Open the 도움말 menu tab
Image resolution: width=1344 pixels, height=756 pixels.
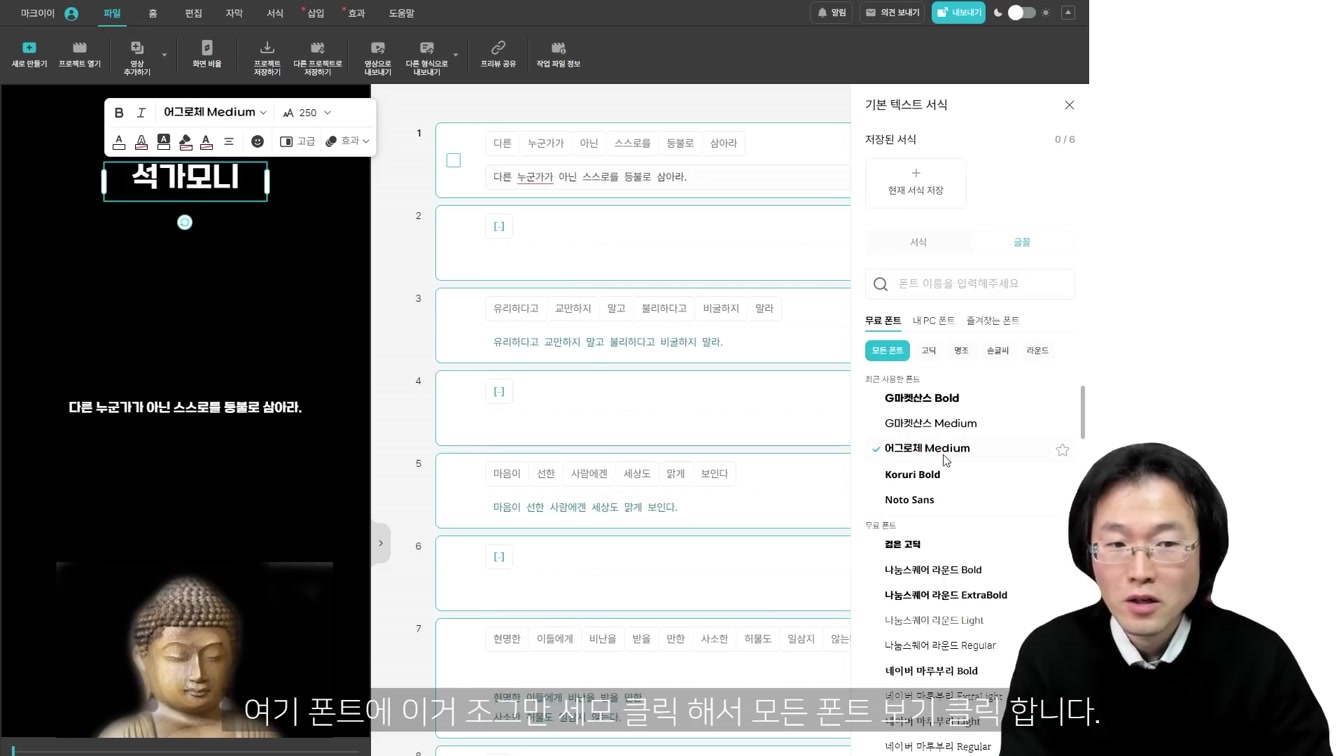(401, 13)
